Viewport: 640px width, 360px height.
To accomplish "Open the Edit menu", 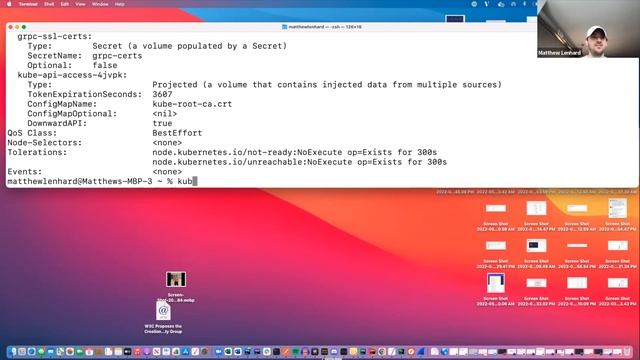I will tap(64, 4).
